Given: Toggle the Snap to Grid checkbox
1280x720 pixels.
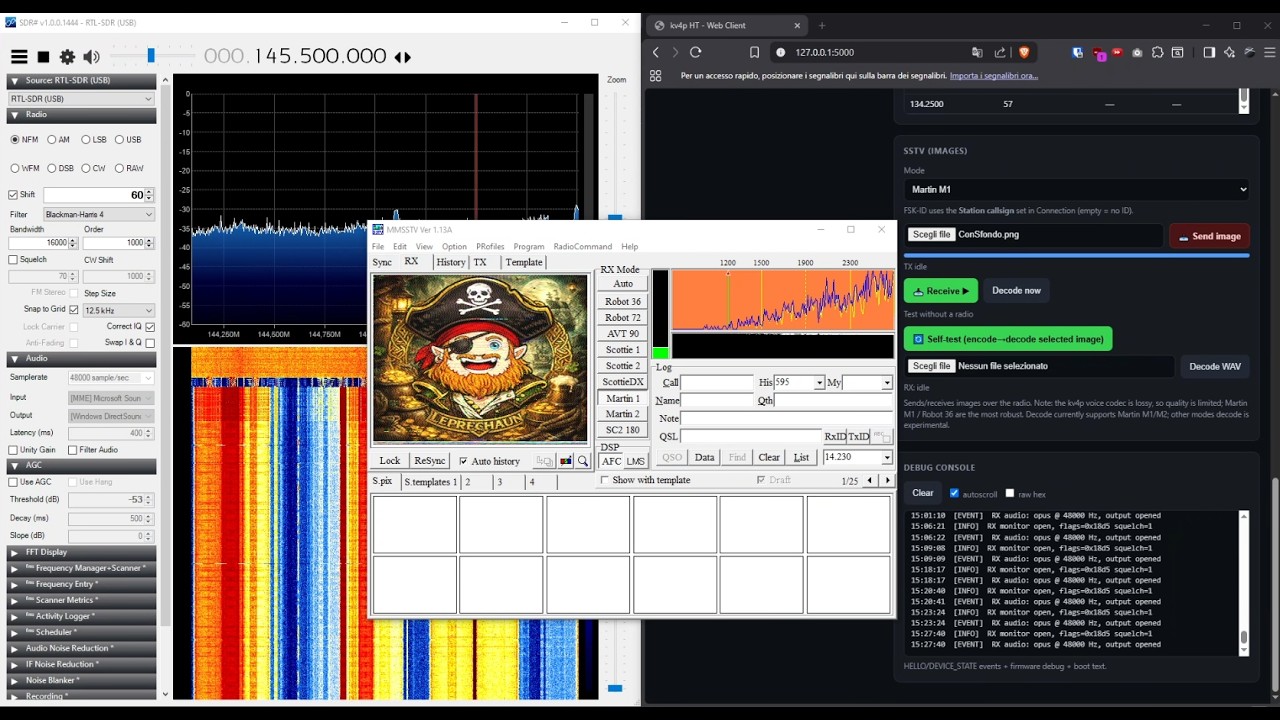Looking at the screenshot, I should coord(73,310).
